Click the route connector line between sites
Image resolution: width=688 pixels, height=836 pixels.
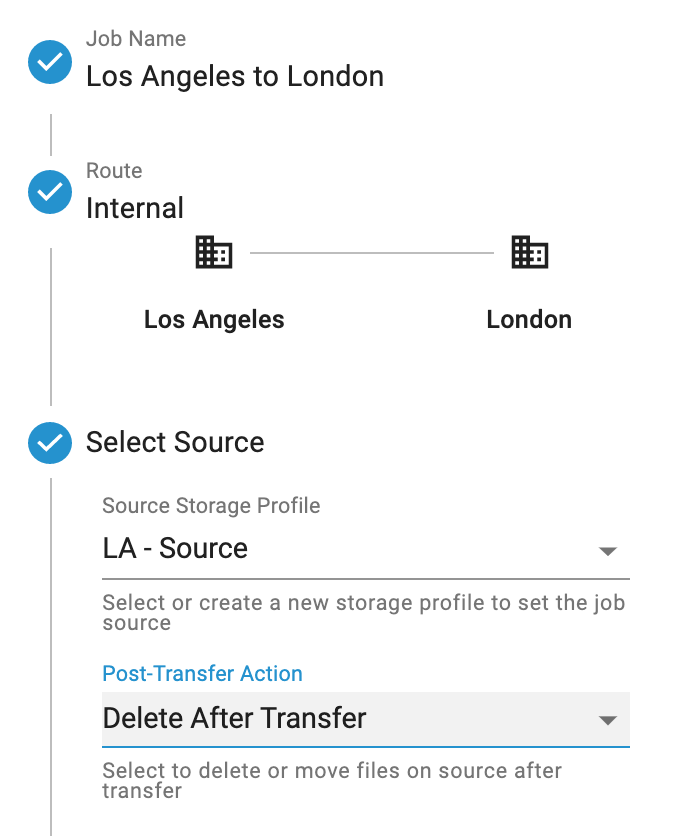click(x=372, y=253)
